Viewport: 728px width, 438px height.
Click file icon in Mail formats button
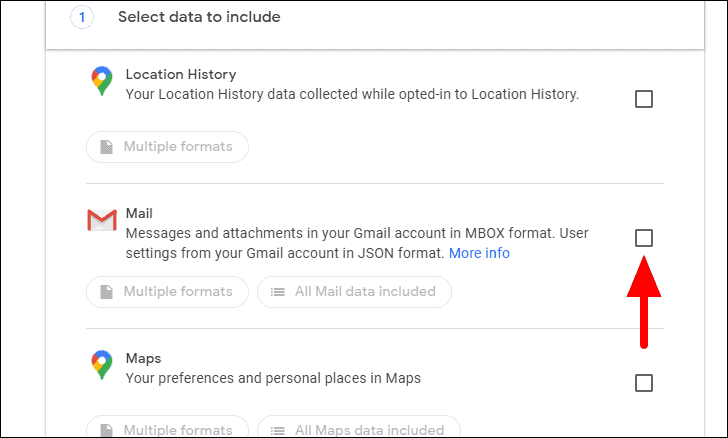[x=106, y=292]
